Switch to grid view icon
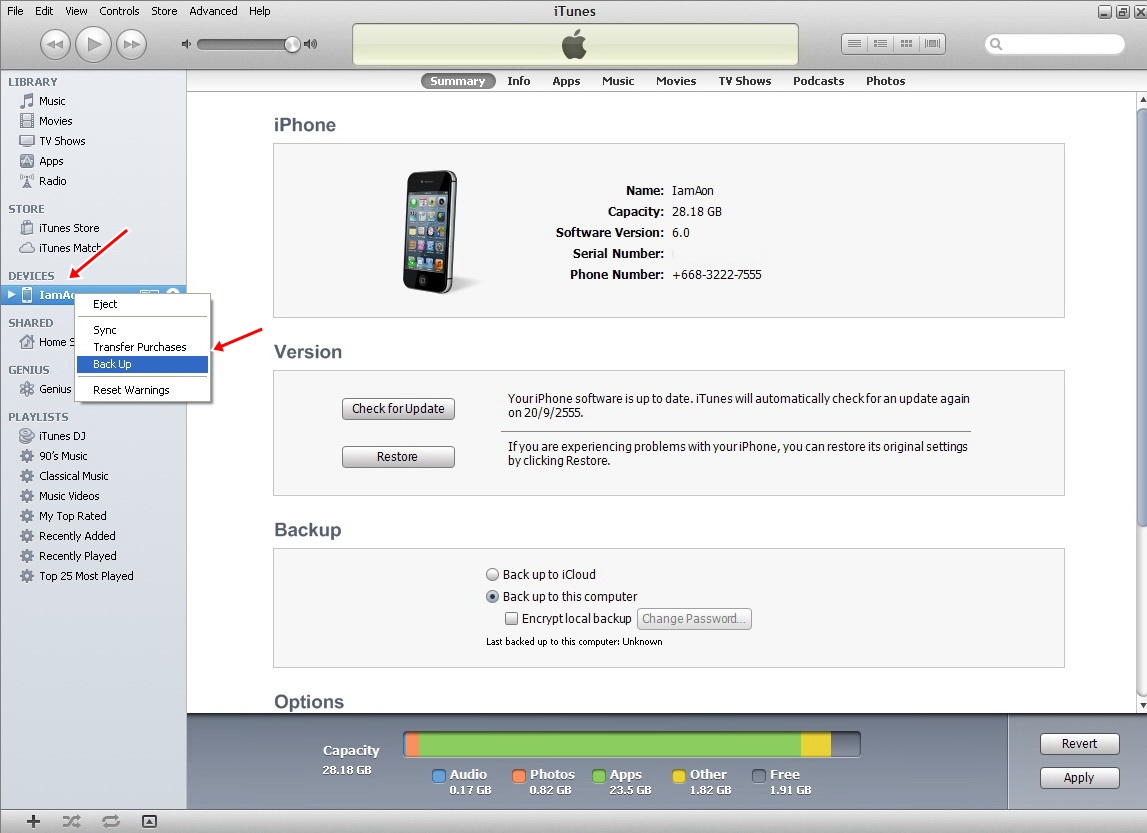 click(906, 44)
